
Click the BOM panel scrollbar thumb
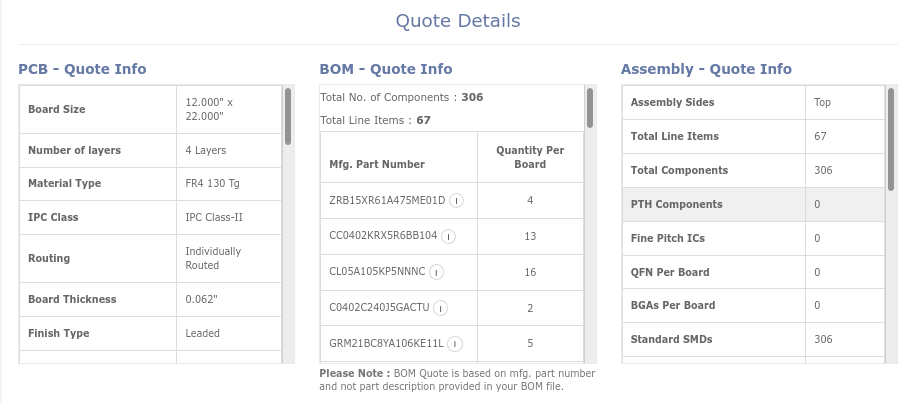[590, 108]
